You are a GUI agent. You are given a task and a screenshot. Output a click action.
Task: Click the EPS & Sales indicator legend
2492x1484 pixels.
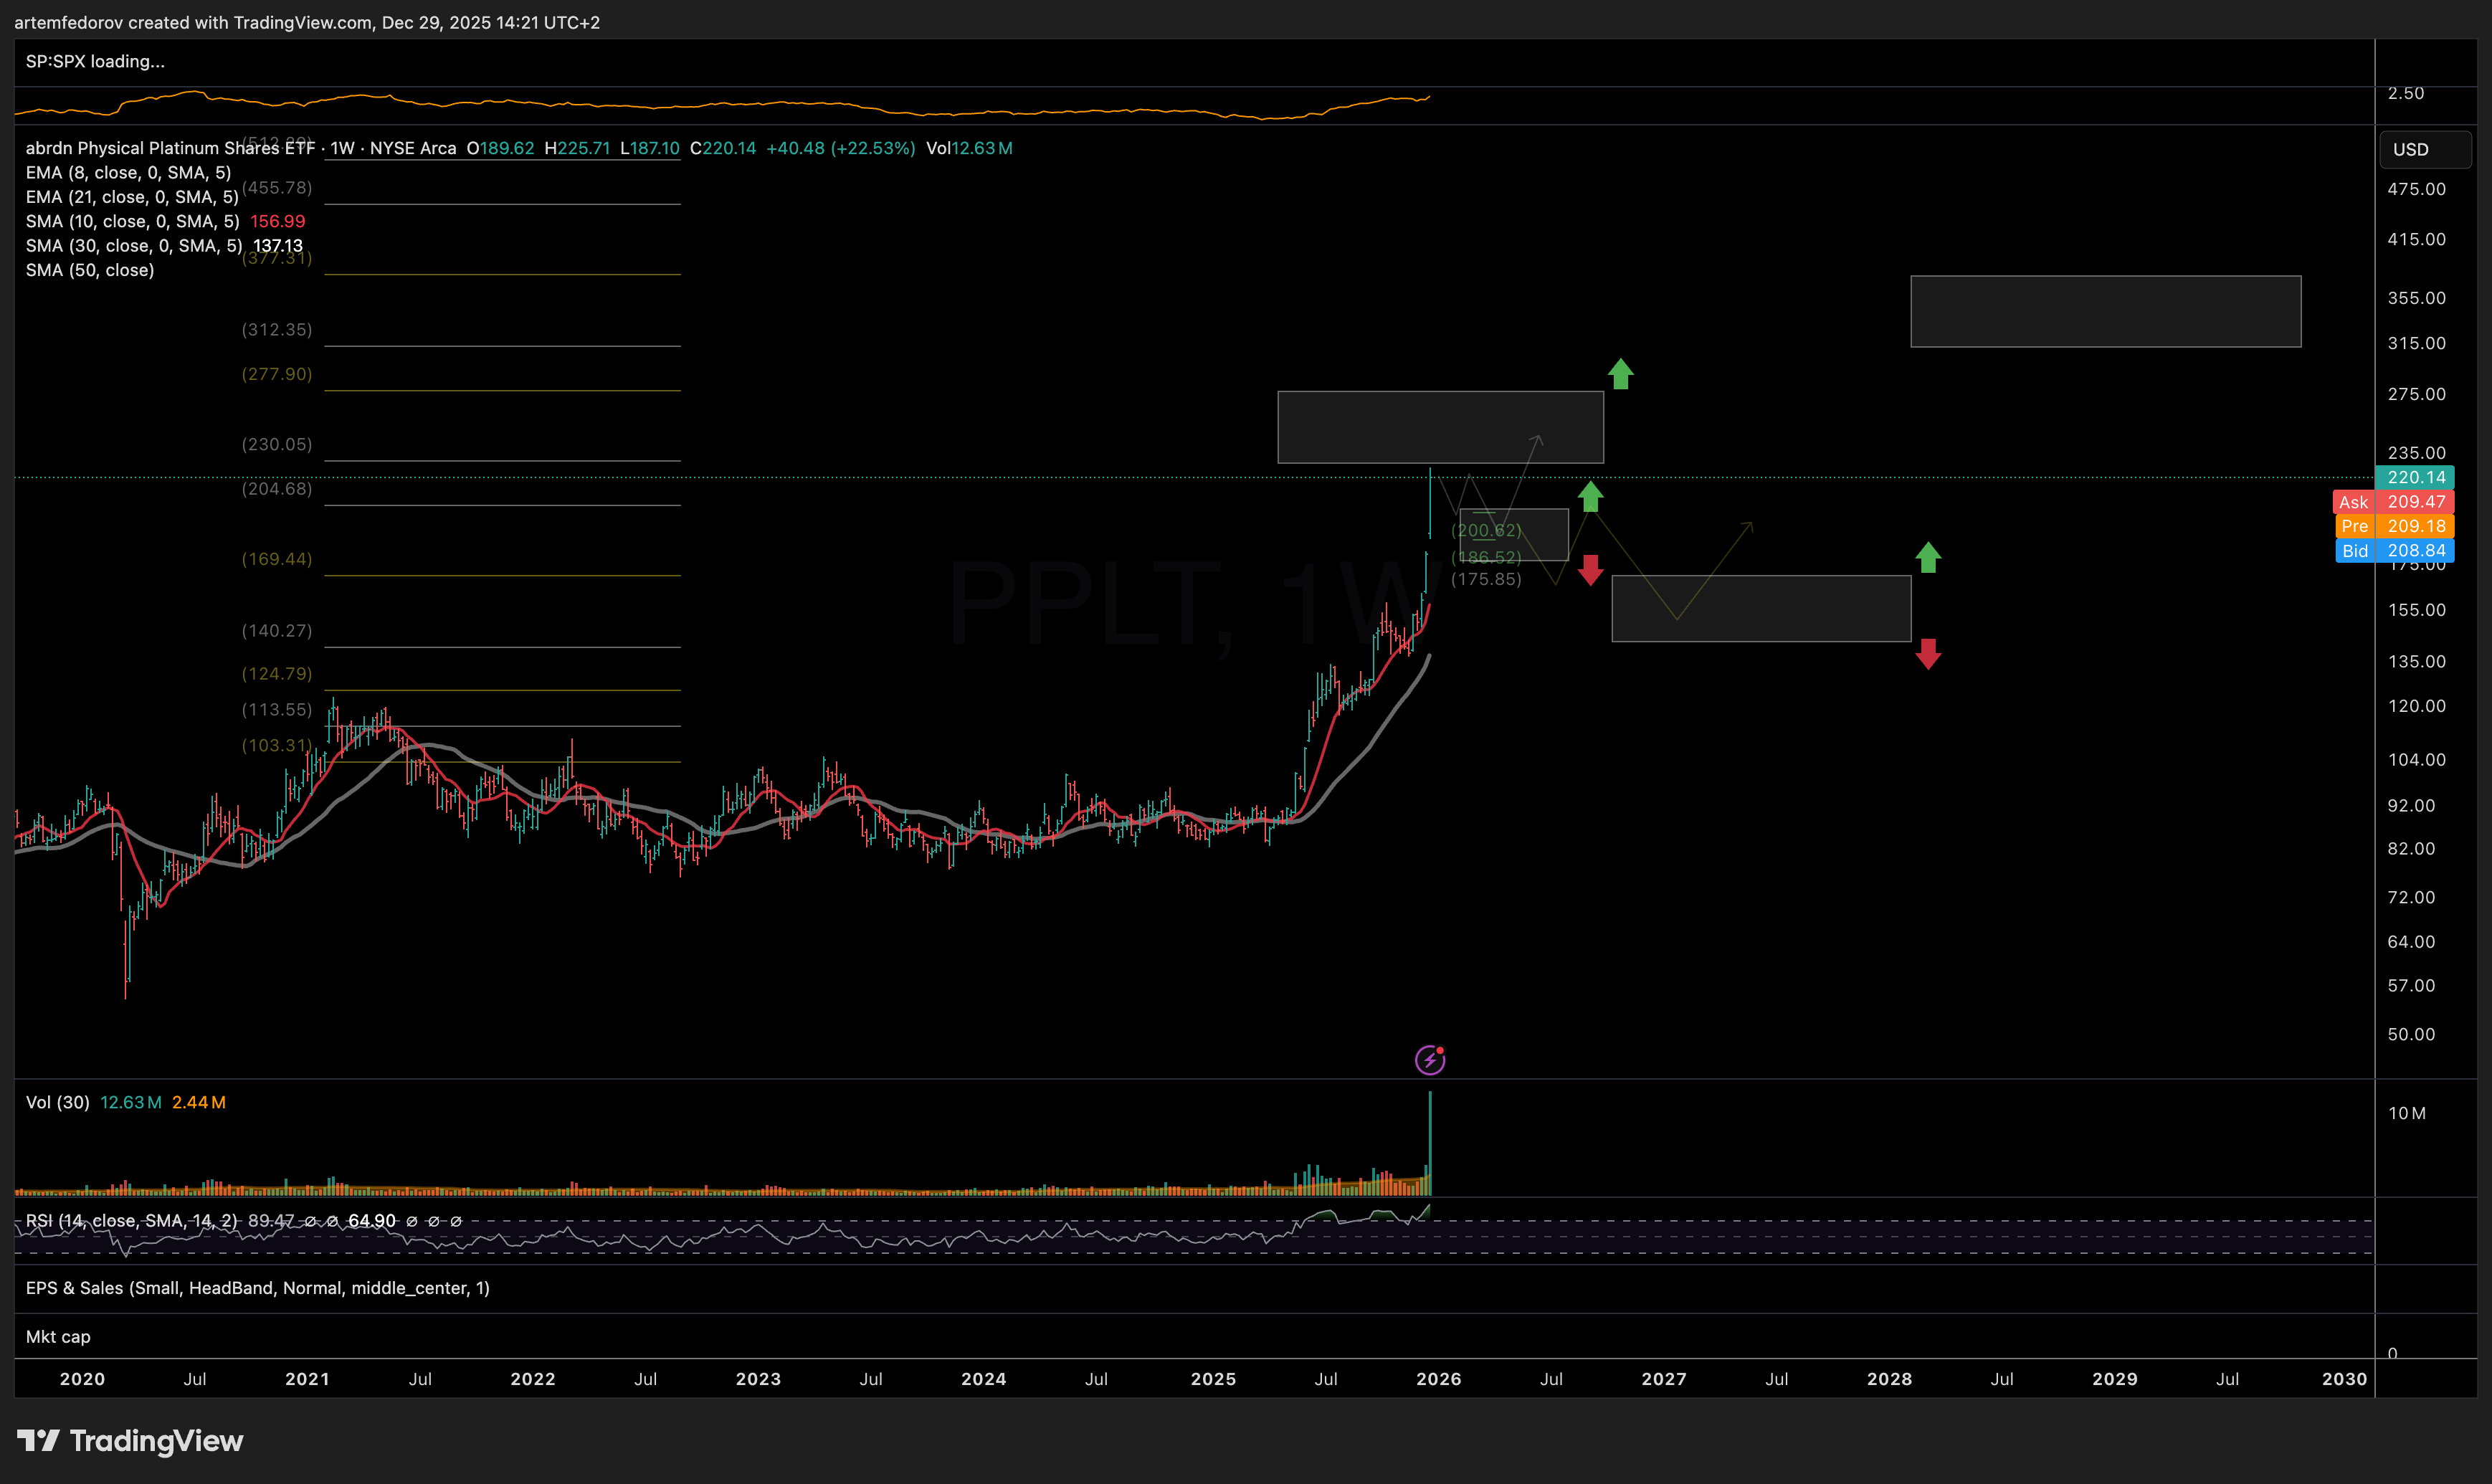258,1288
